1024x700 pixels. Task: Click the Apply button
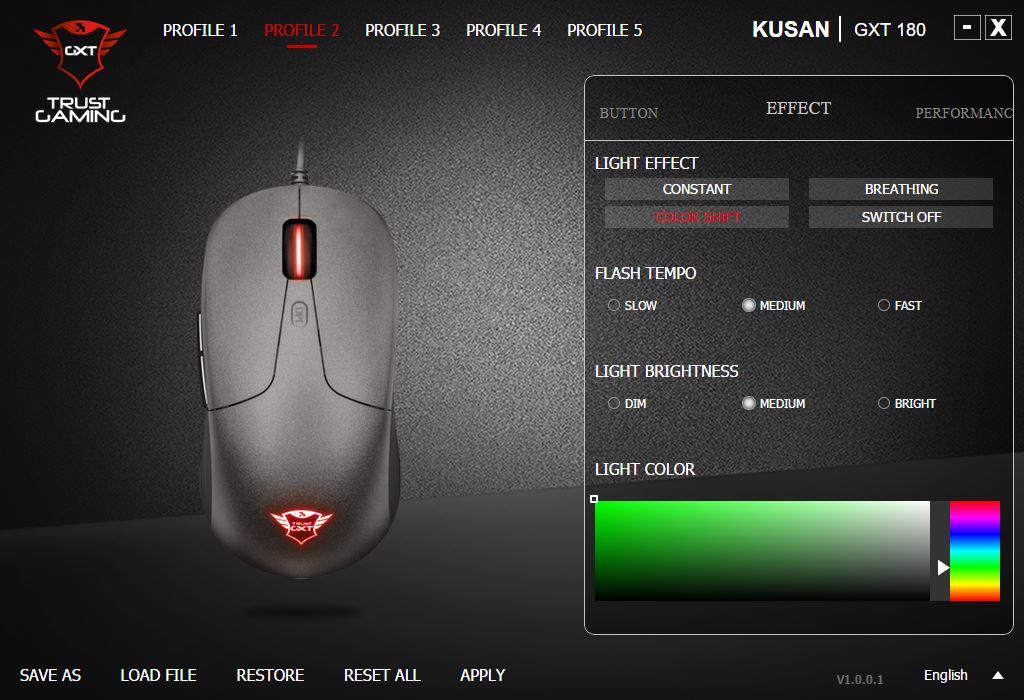[x=483, y=675]
